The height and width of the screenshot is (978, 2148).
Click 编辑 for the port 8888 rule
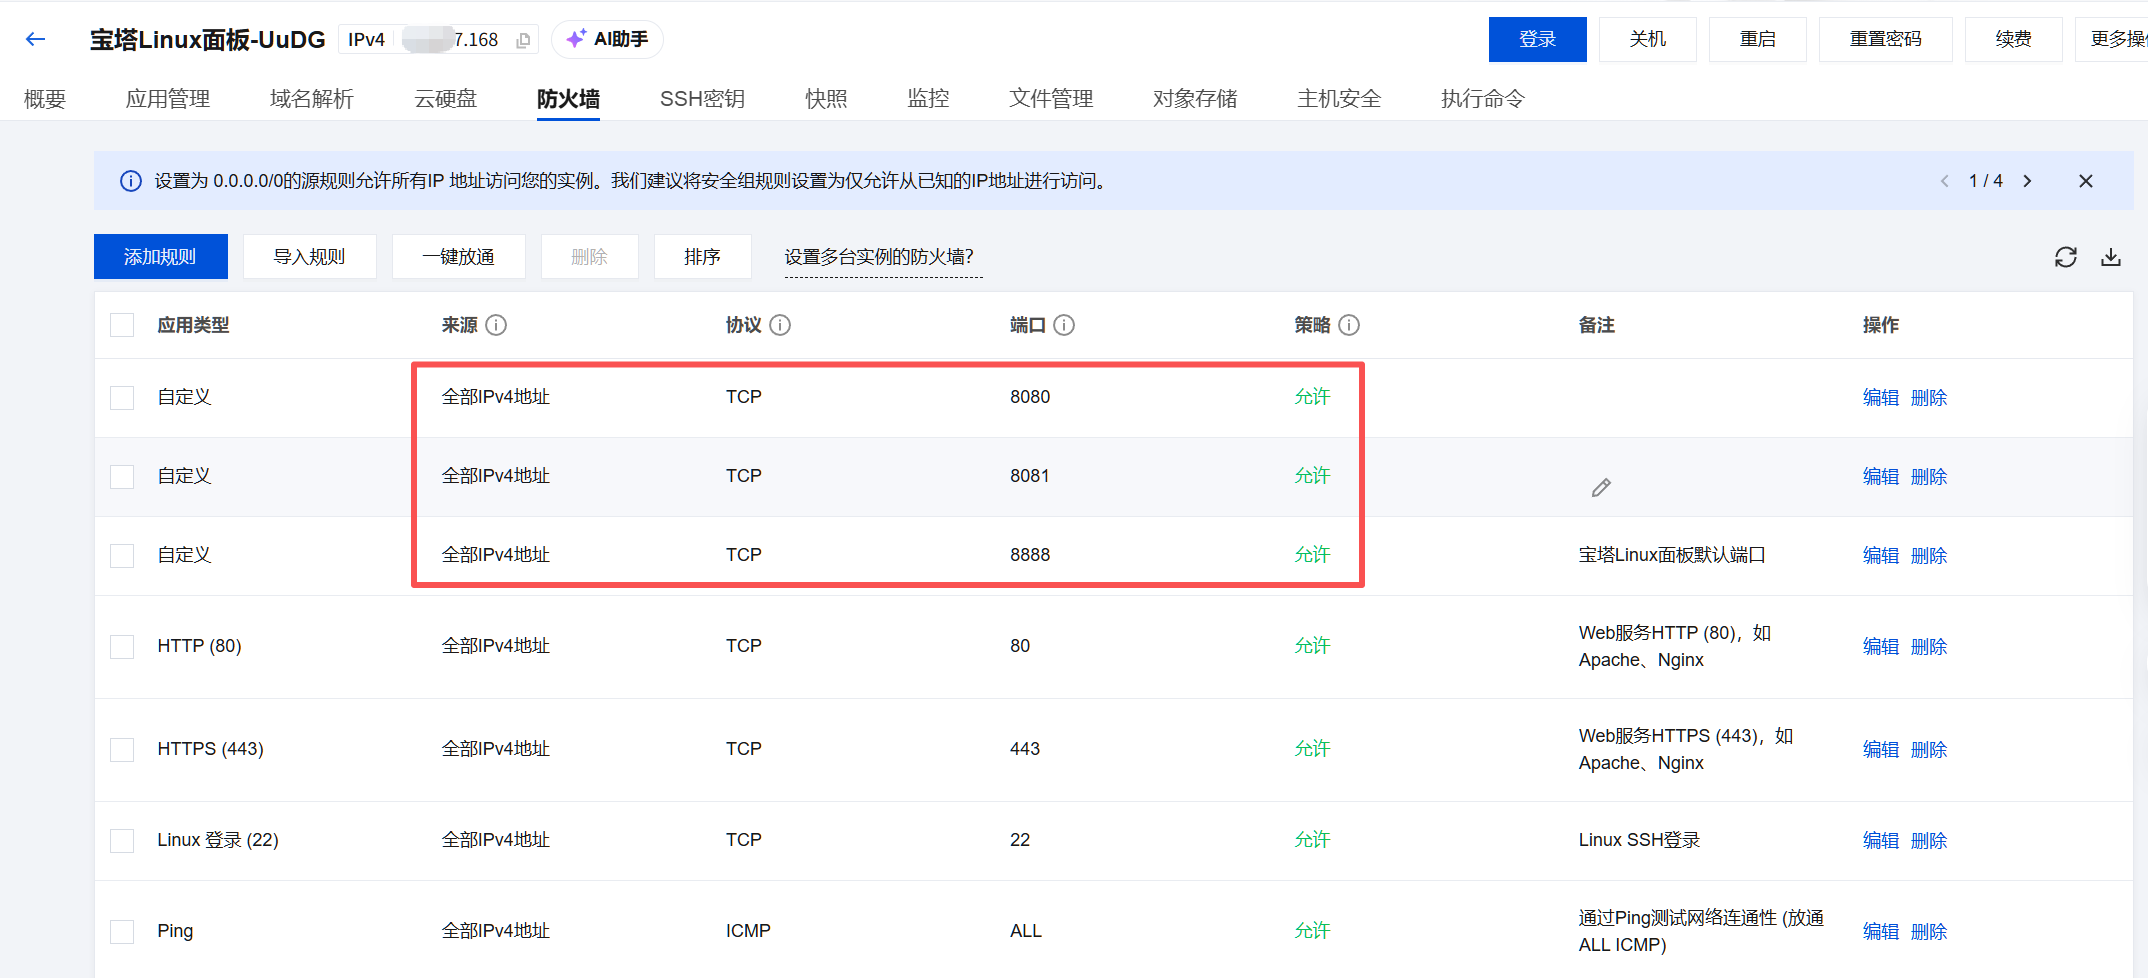click(1881, 556)
